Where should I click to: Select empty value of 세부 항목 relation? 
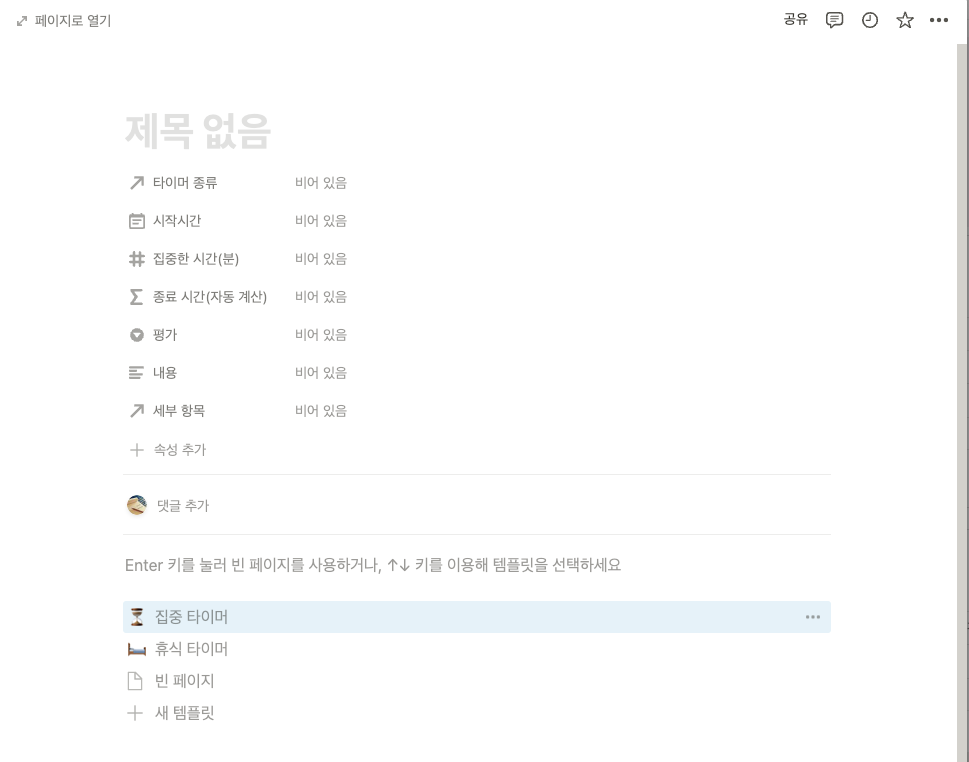(x=321, y=411)
